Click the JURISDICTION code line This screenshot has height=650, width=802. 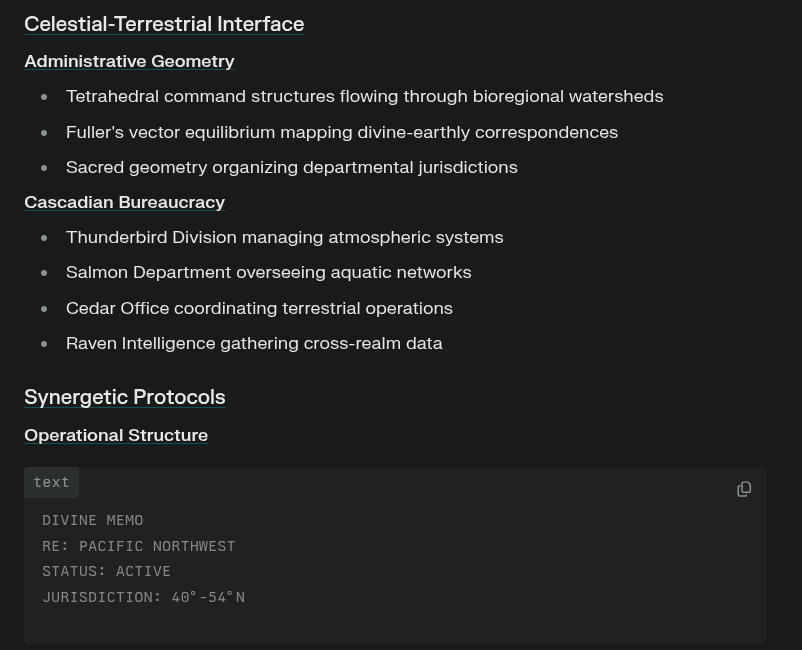(144, 597)
